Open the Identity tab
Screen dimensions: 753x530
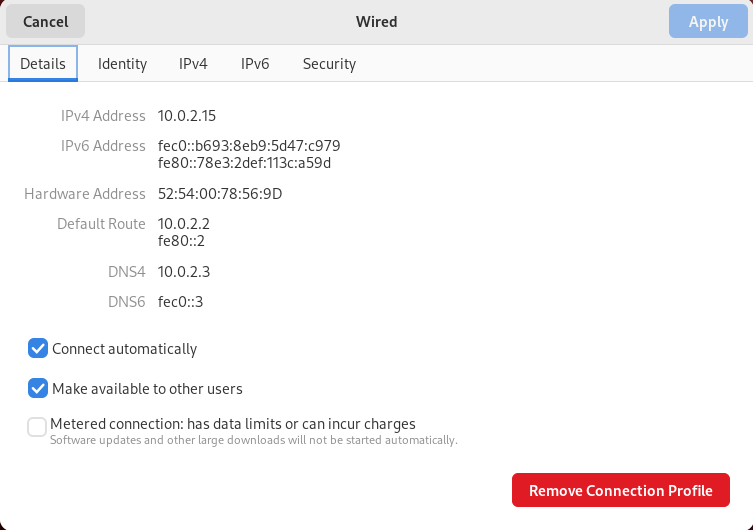coord(122,63)
